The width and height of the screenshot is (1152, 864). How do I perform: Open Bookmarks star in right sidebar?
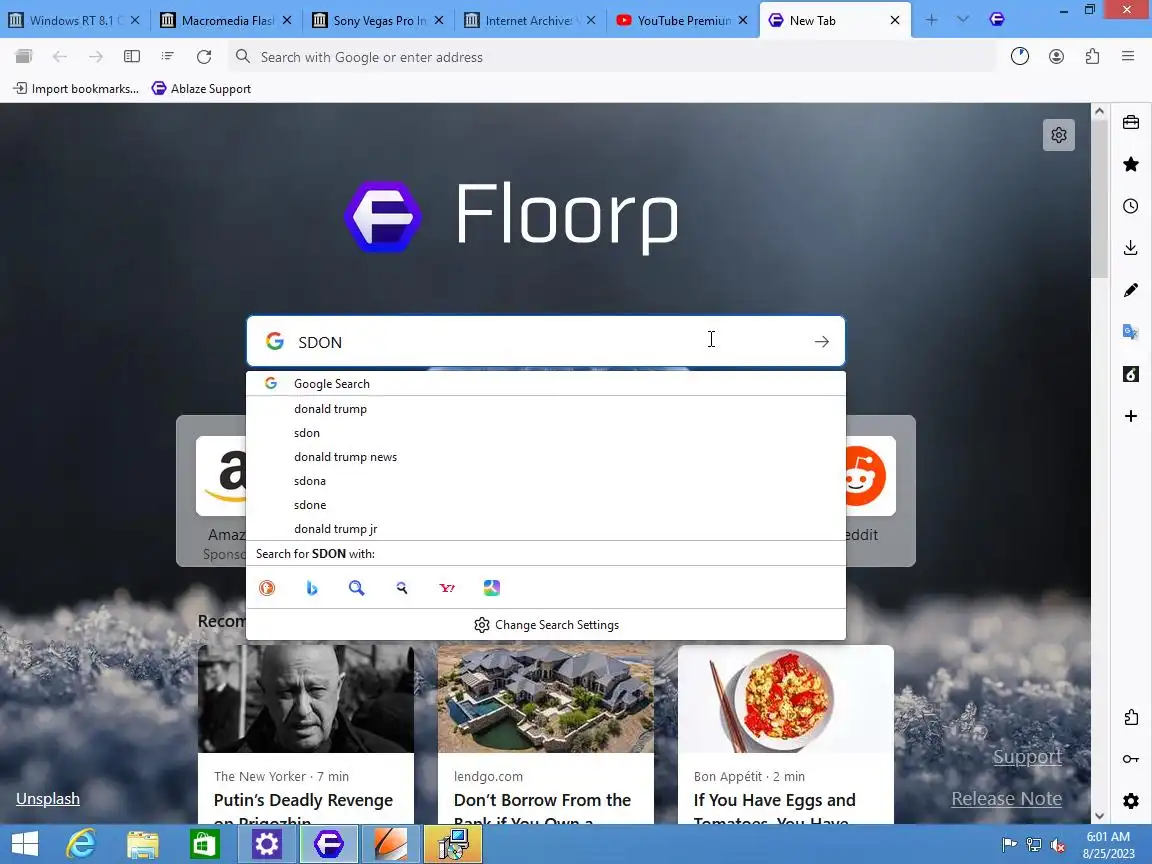1131,165
